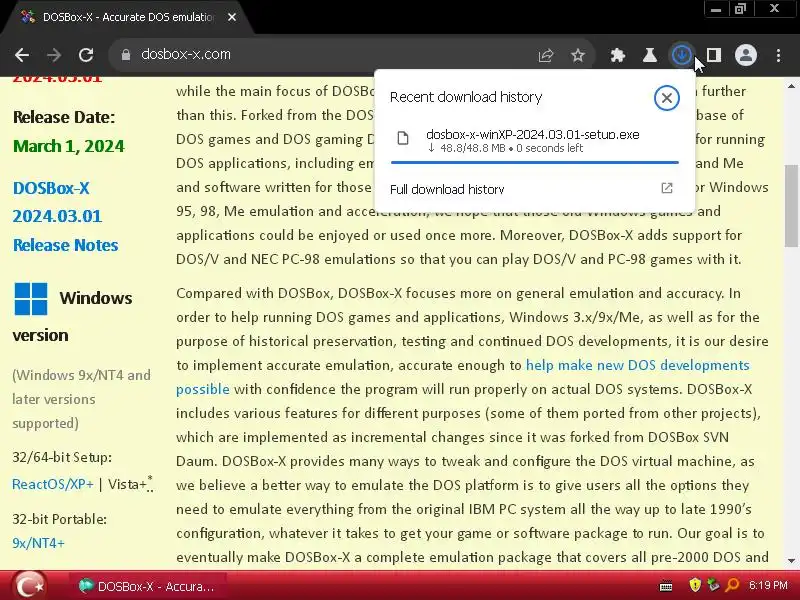800x600 pixels.
Task: Open Chrome three-dot menu
Action: click(x=778, y=55)
